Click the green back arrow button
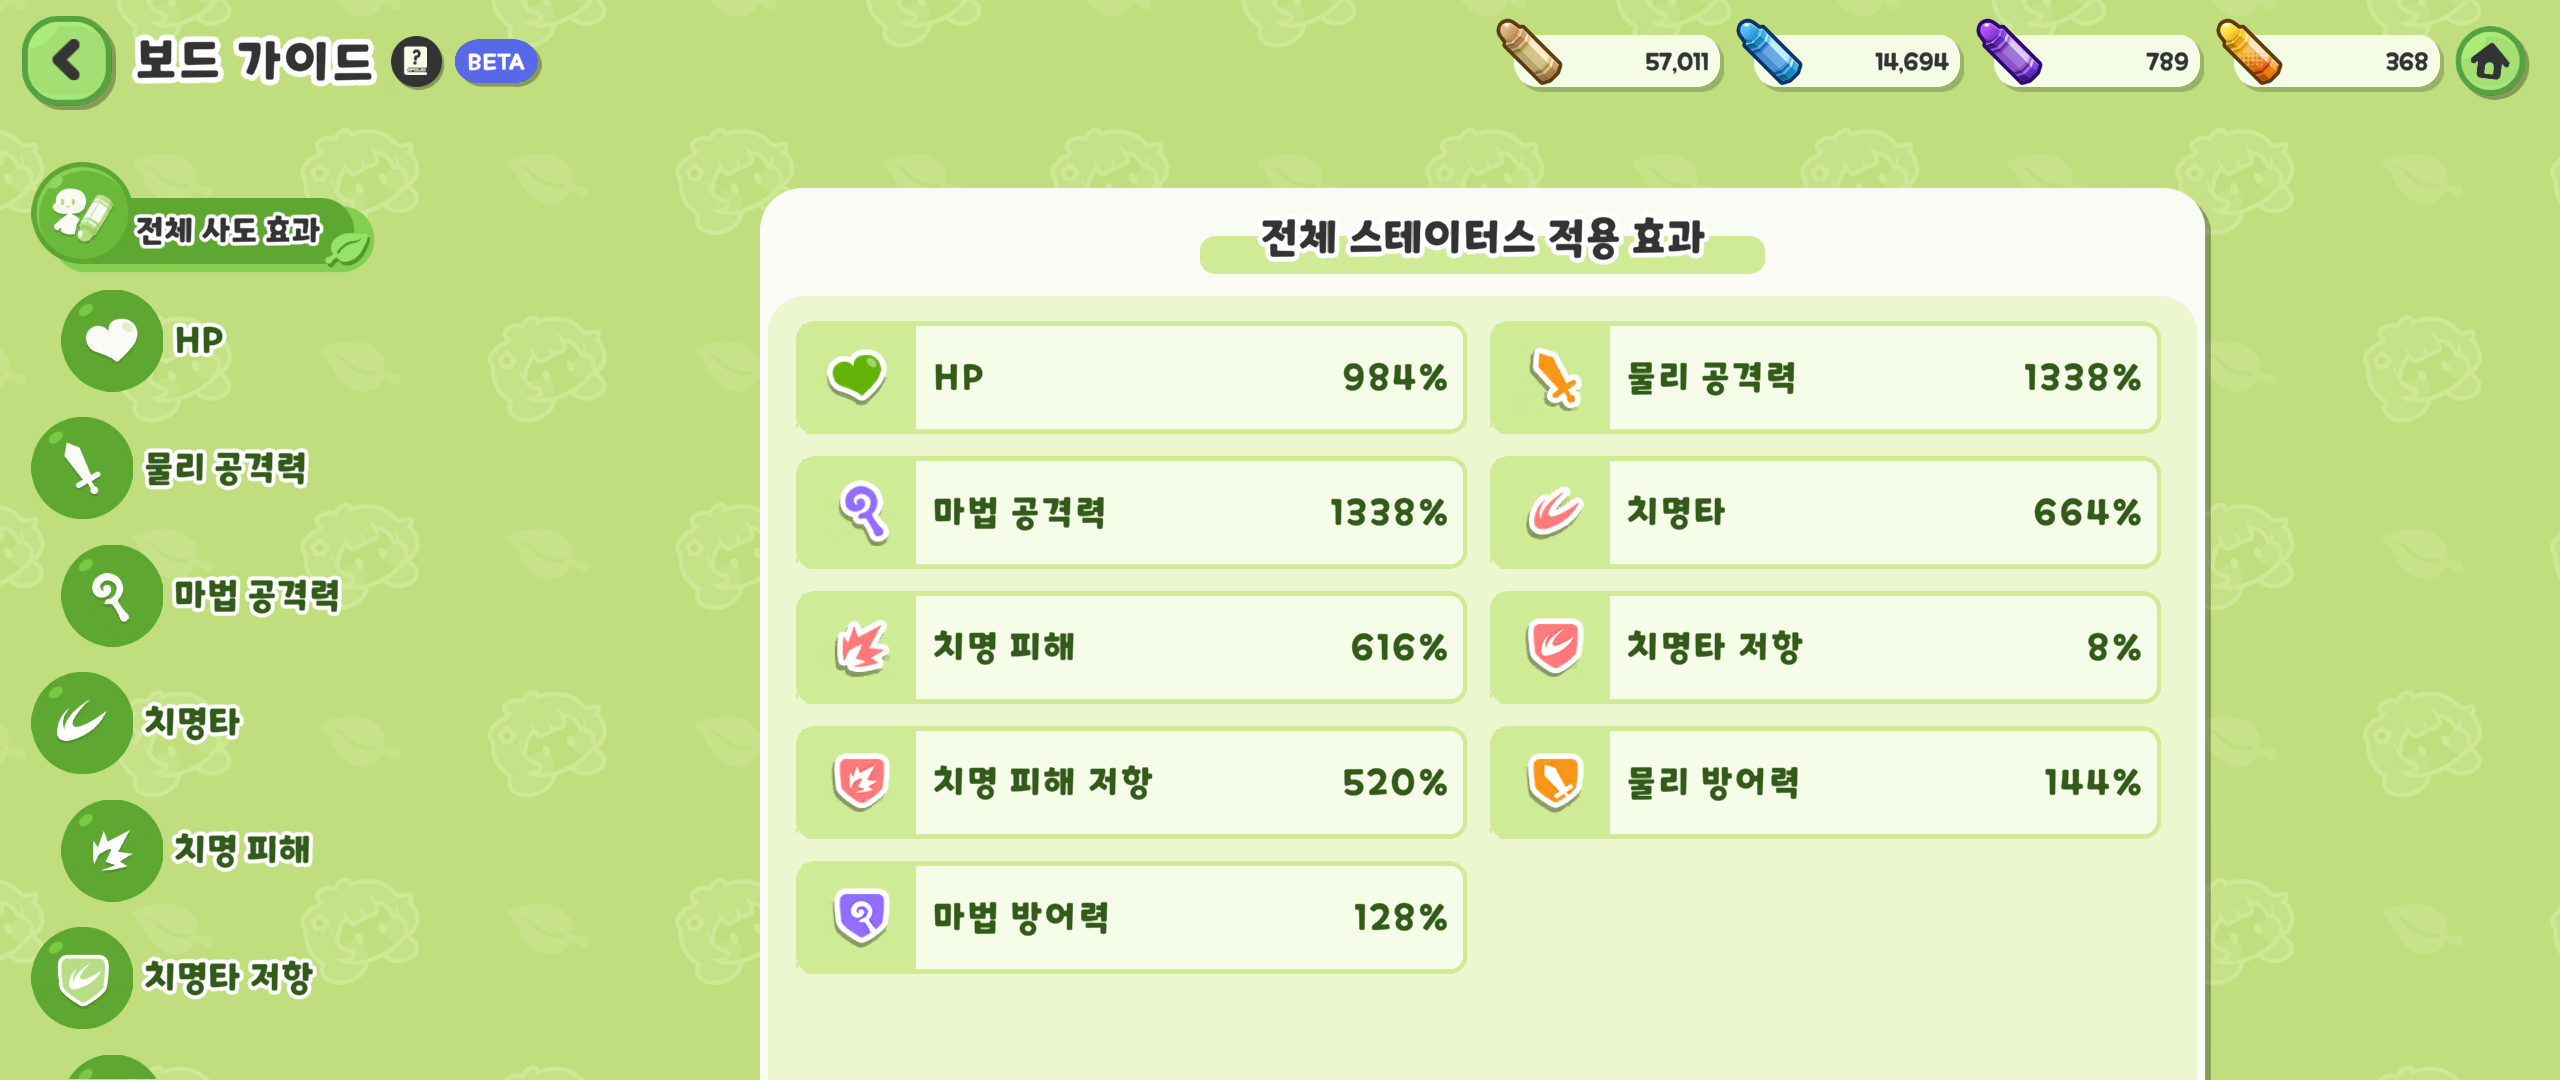2560x1080 pixels. (x=67, y=62)
